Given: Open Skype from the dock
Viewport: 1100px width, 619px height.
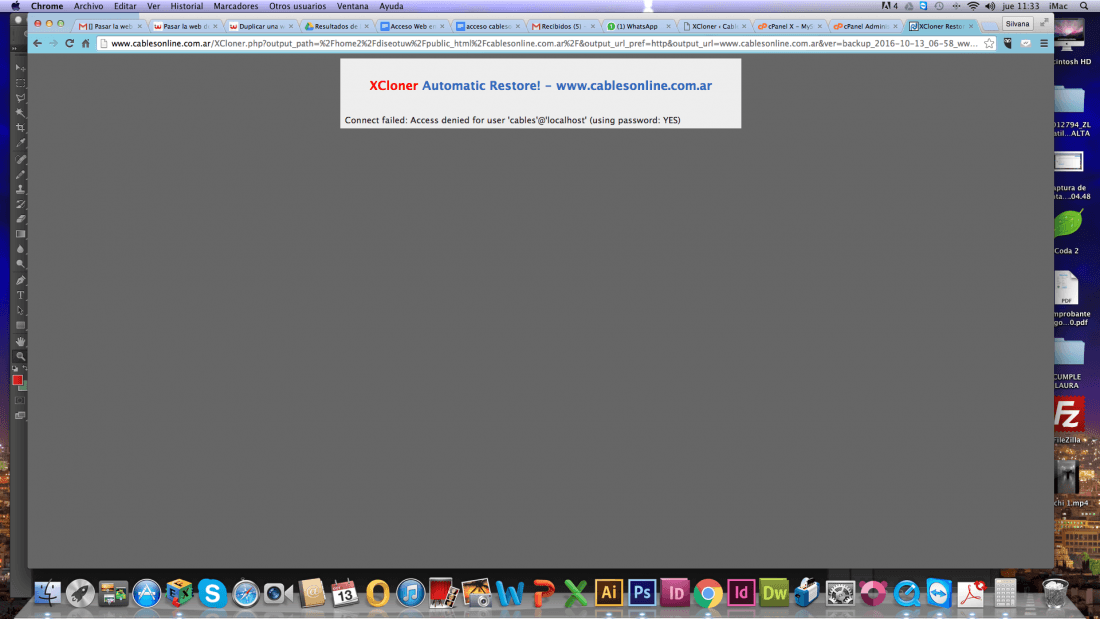Looking at the screenshot, I should tap(212, 593).
